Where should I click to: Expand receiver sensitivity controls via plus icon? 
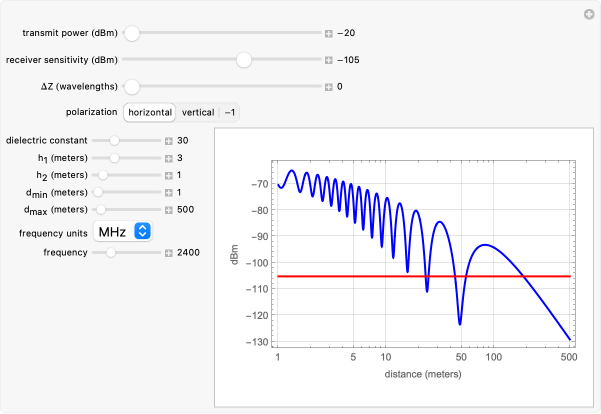click(x=329, y=60)
